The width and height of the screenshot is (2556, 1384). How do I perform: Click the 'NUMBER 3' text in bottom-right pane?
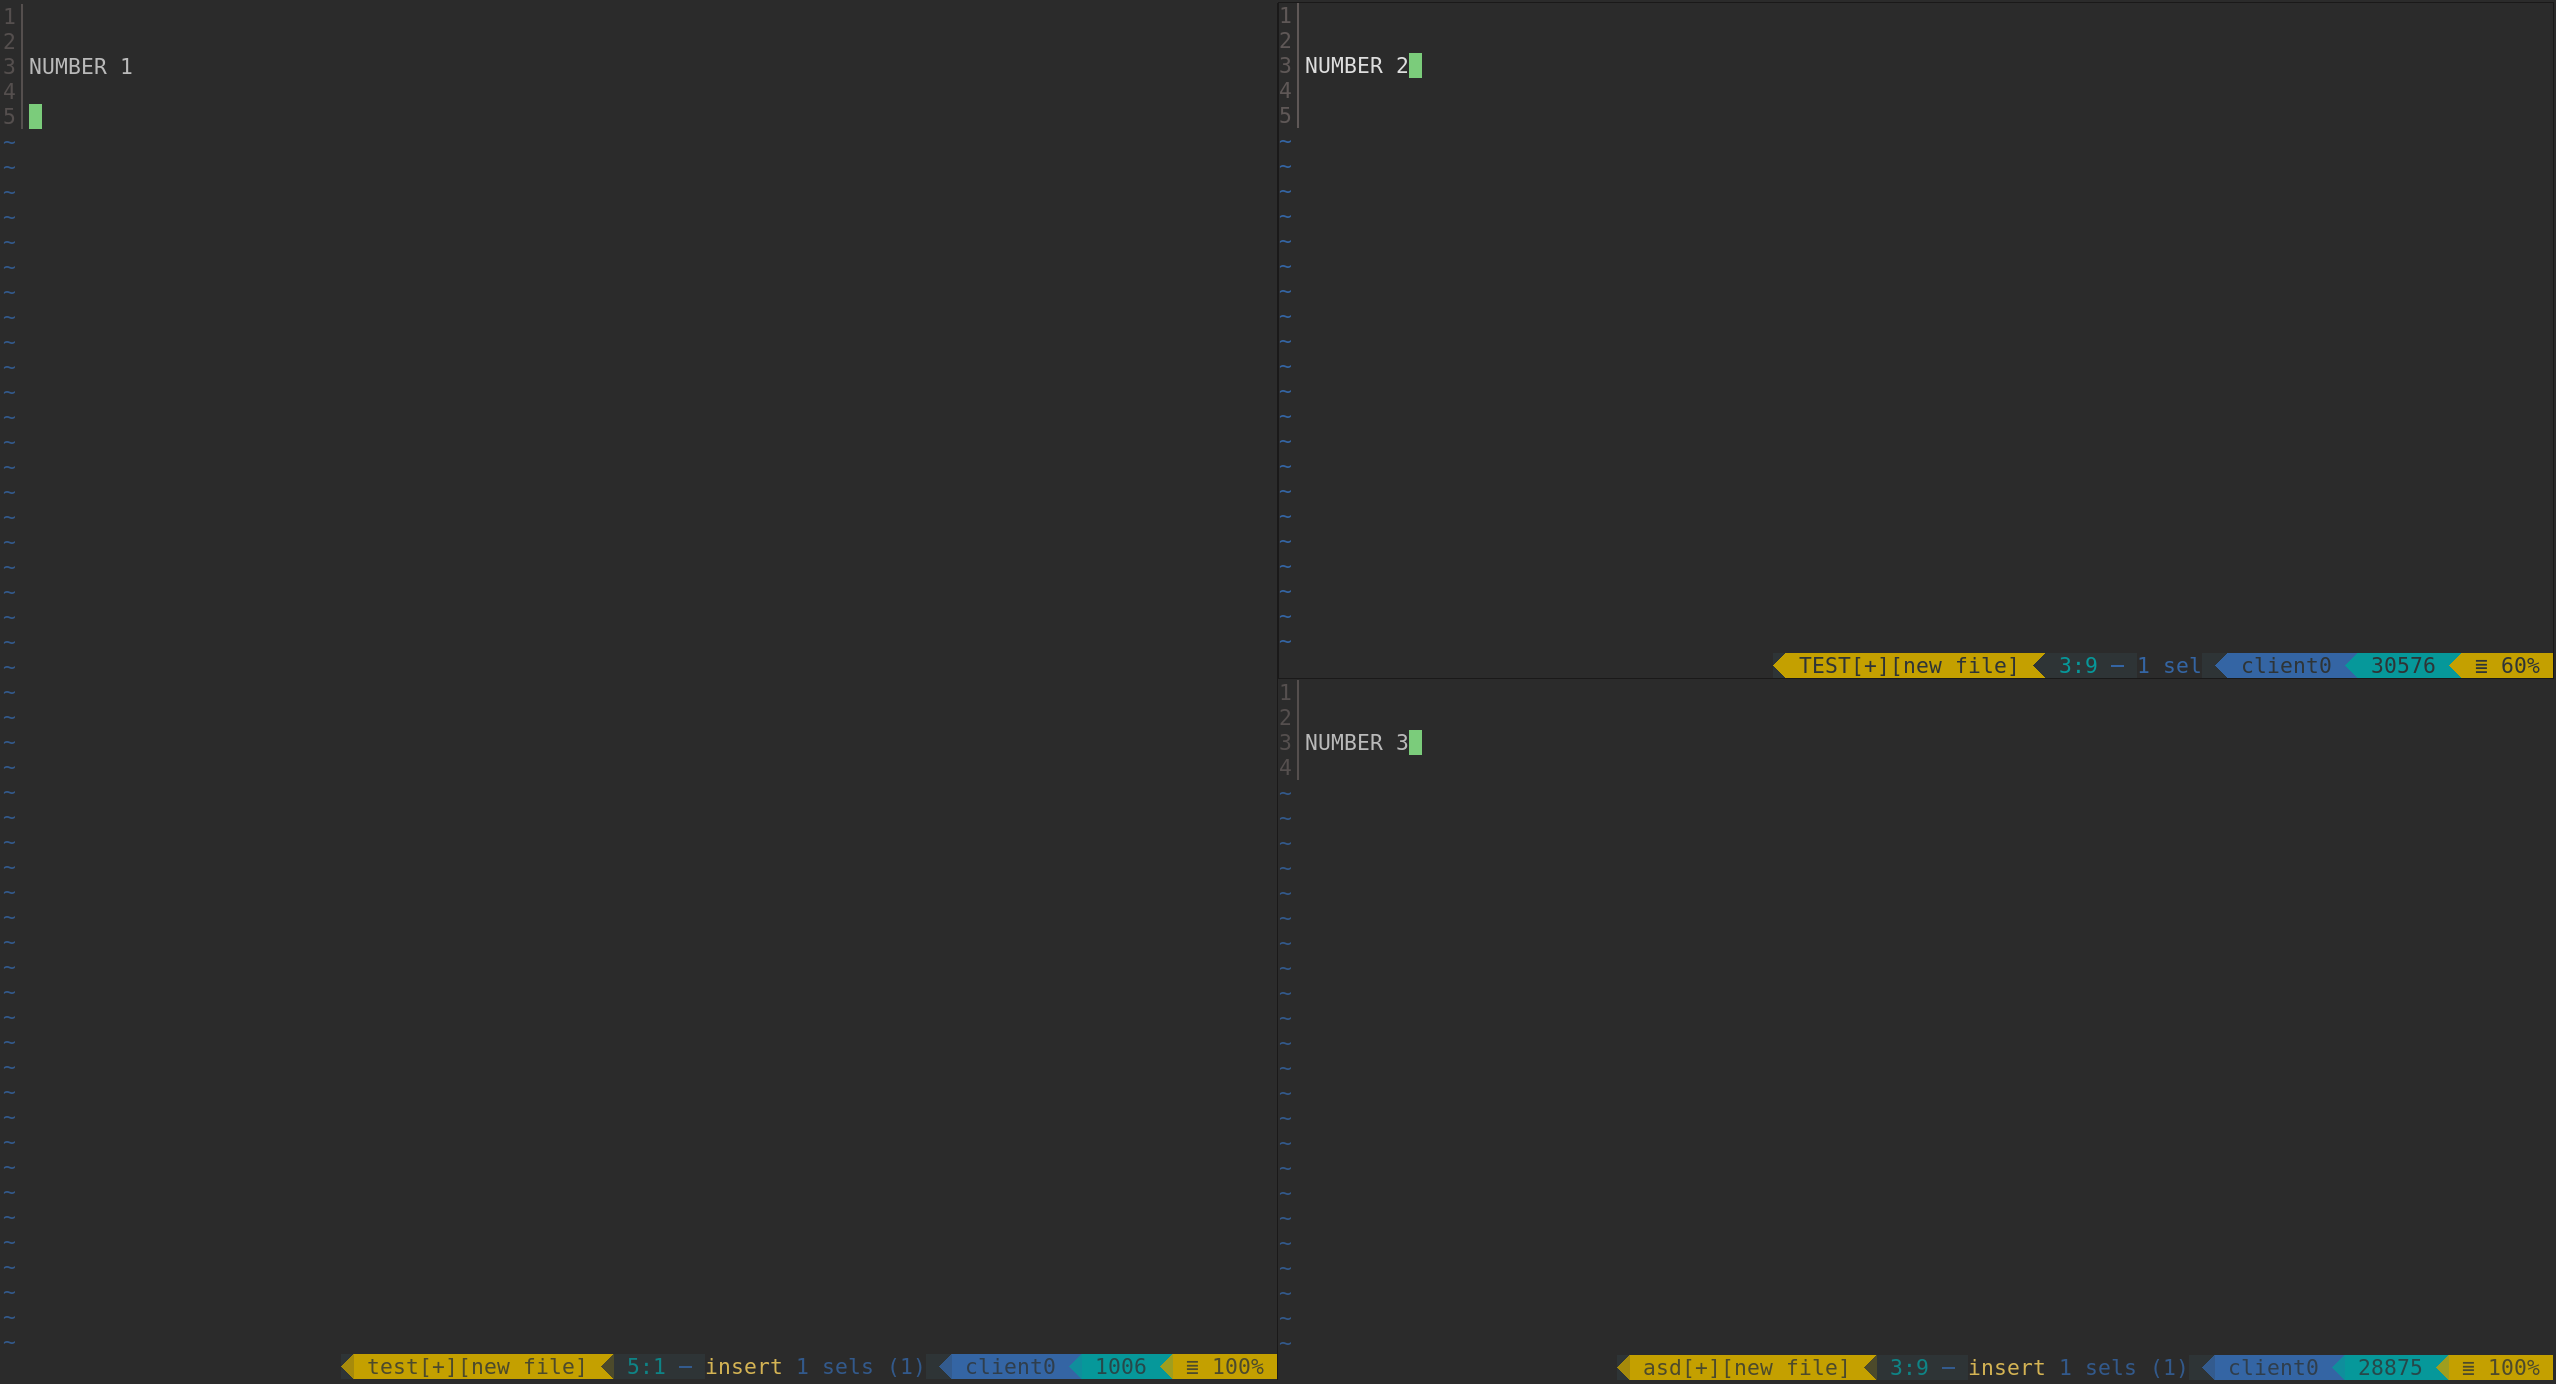[x=1356, y=743]
